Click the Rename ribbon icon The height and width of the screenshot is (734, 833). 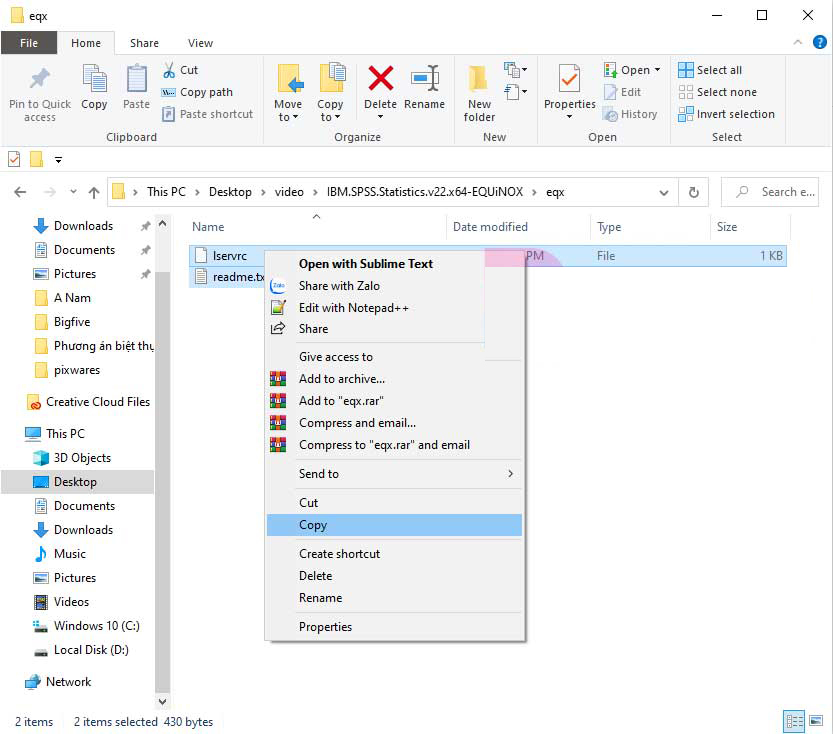[x=424, y=79]
